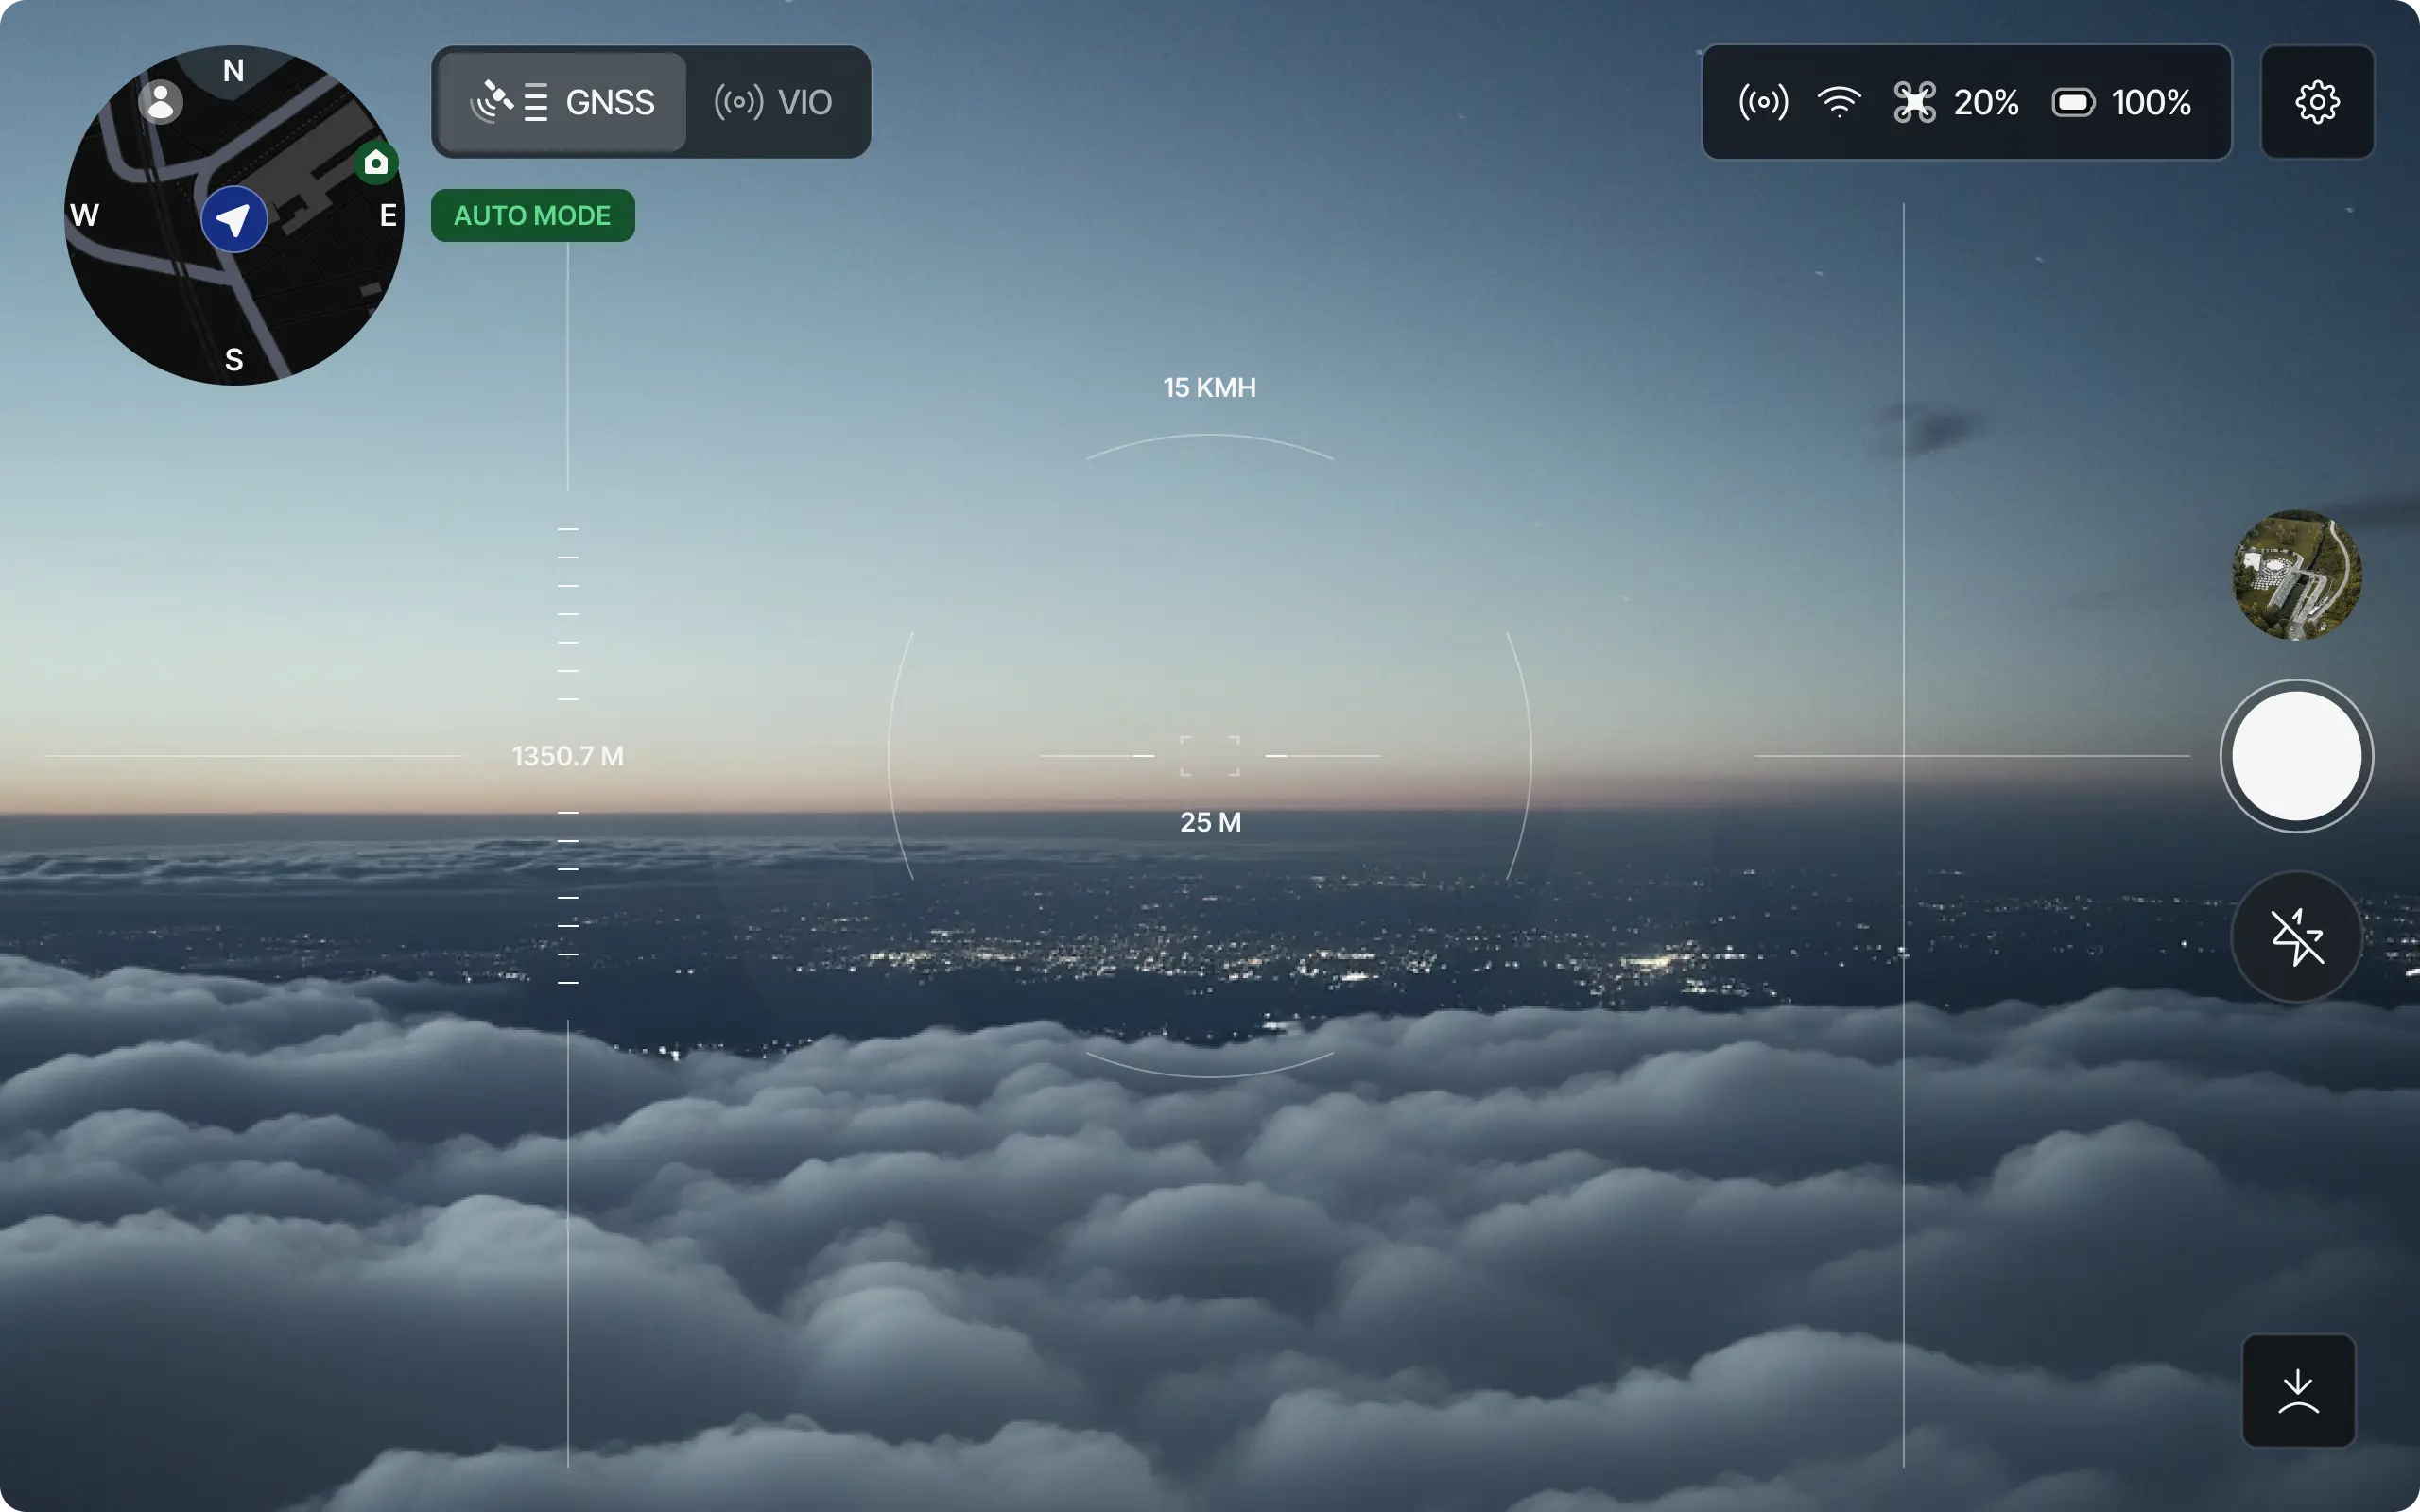The height and width of the screenshot is (1512, 2420).
Task: Click the 15 KMH speed readout
Action: point(1209,388)
